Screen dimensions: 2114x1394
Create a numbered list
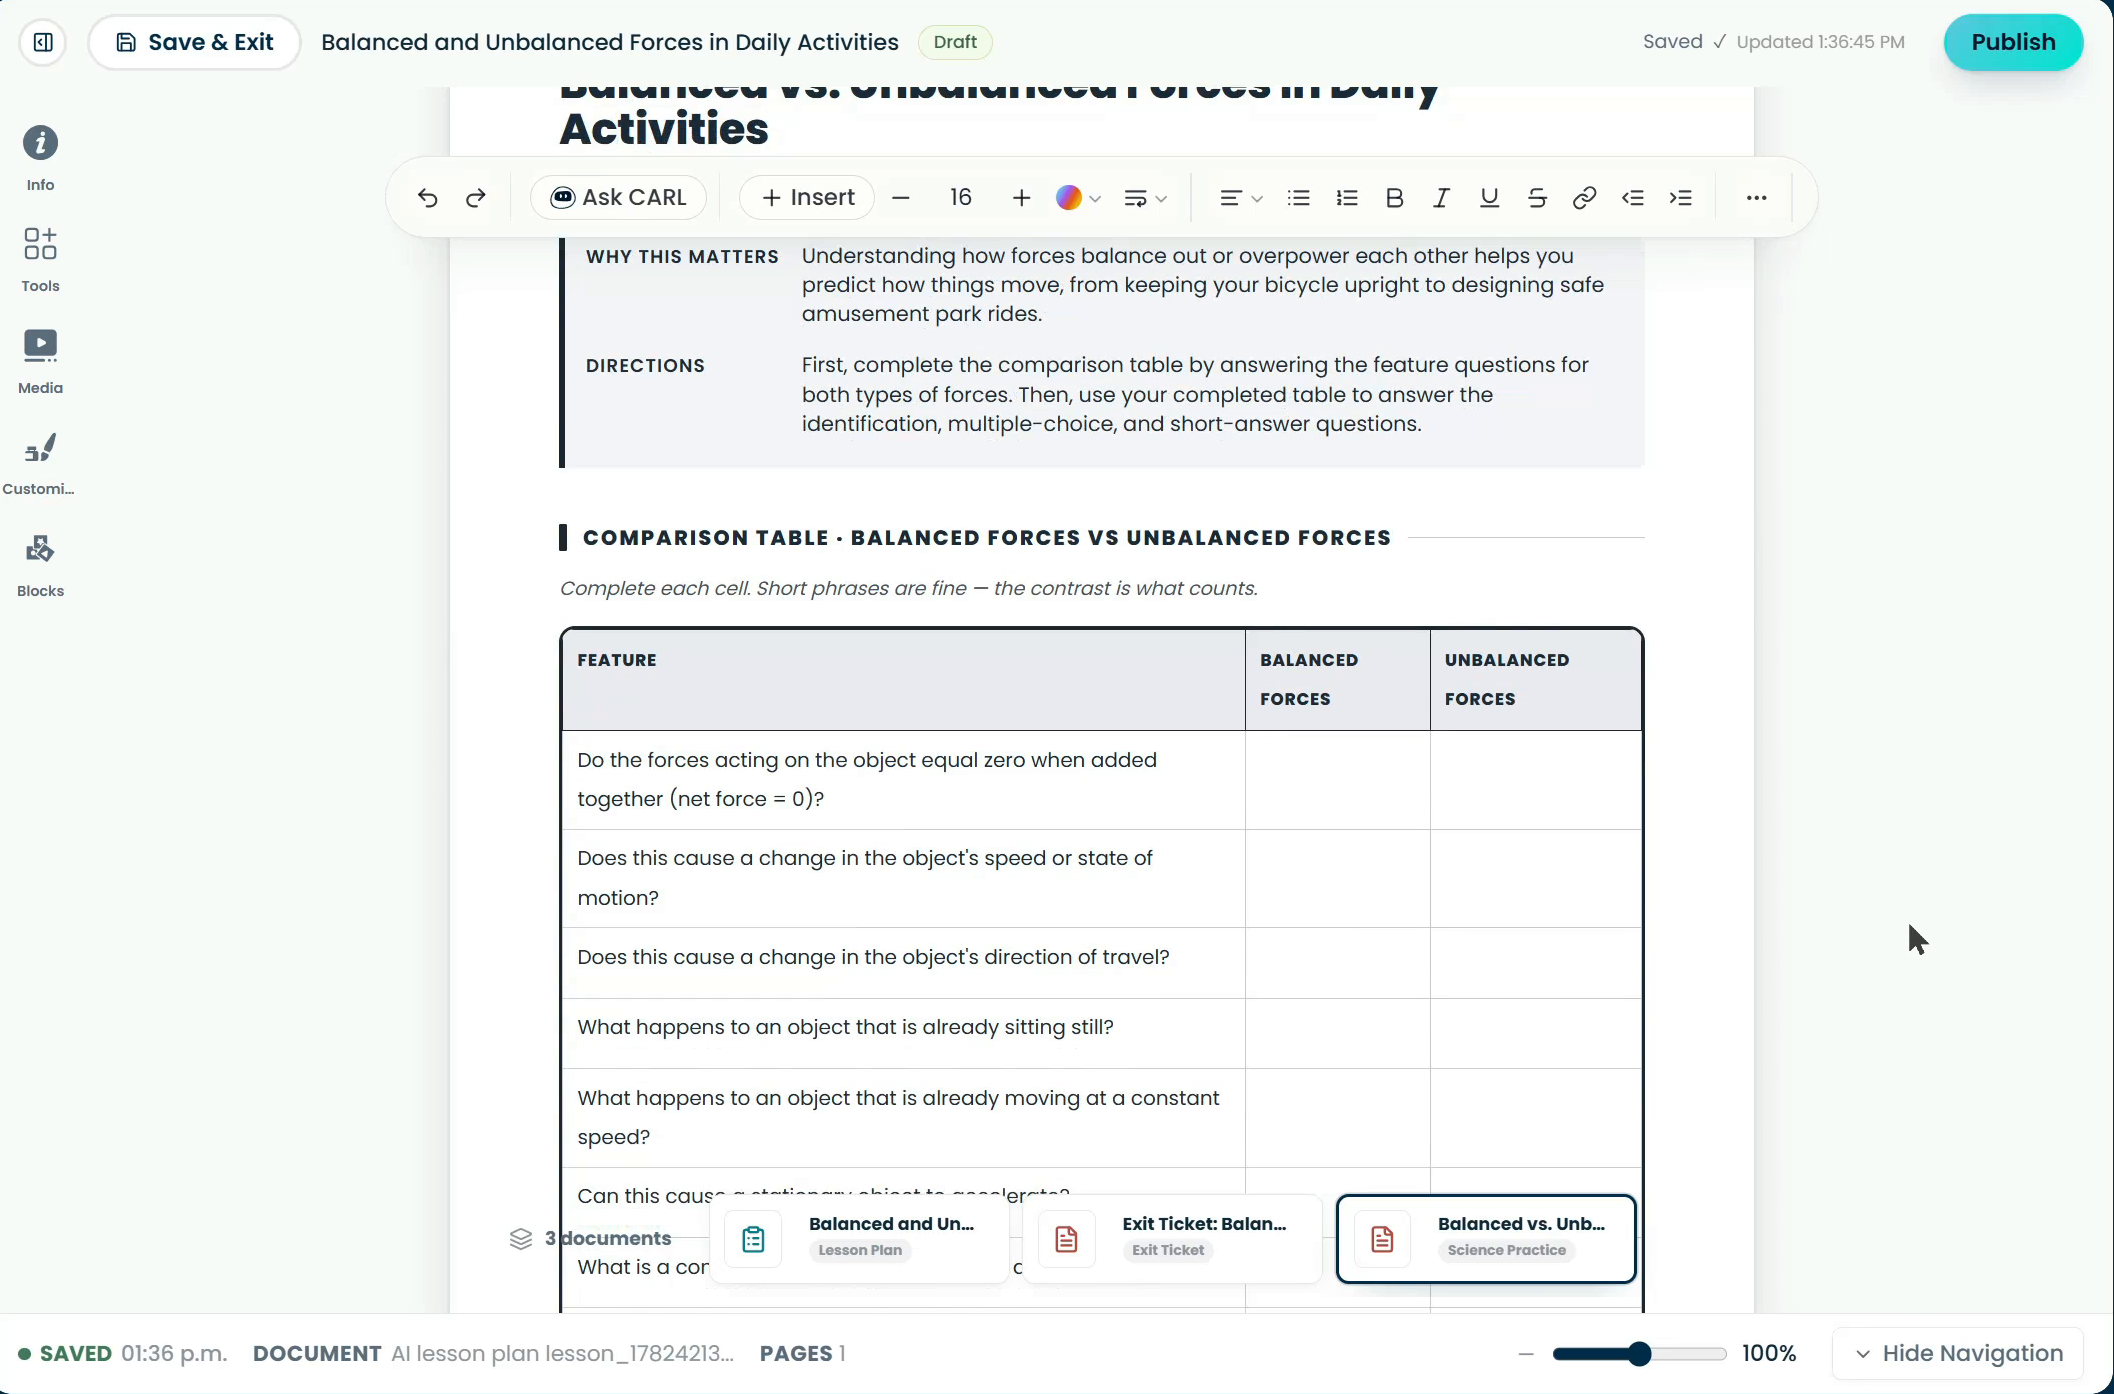point(1347,198)
